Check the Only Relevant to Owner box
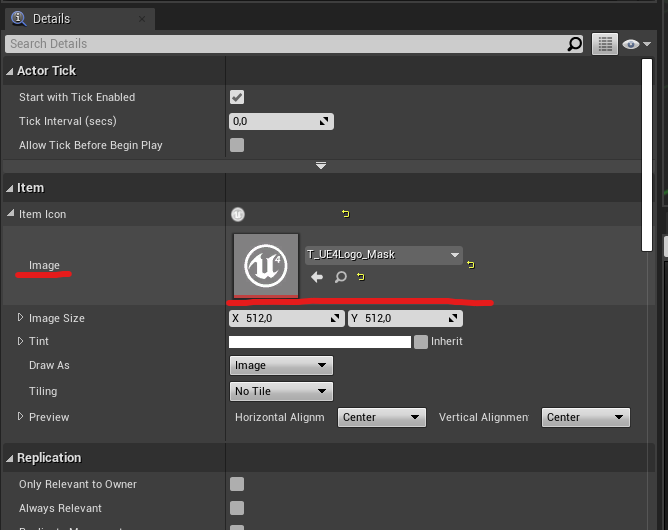 click(x=237, y=484)
